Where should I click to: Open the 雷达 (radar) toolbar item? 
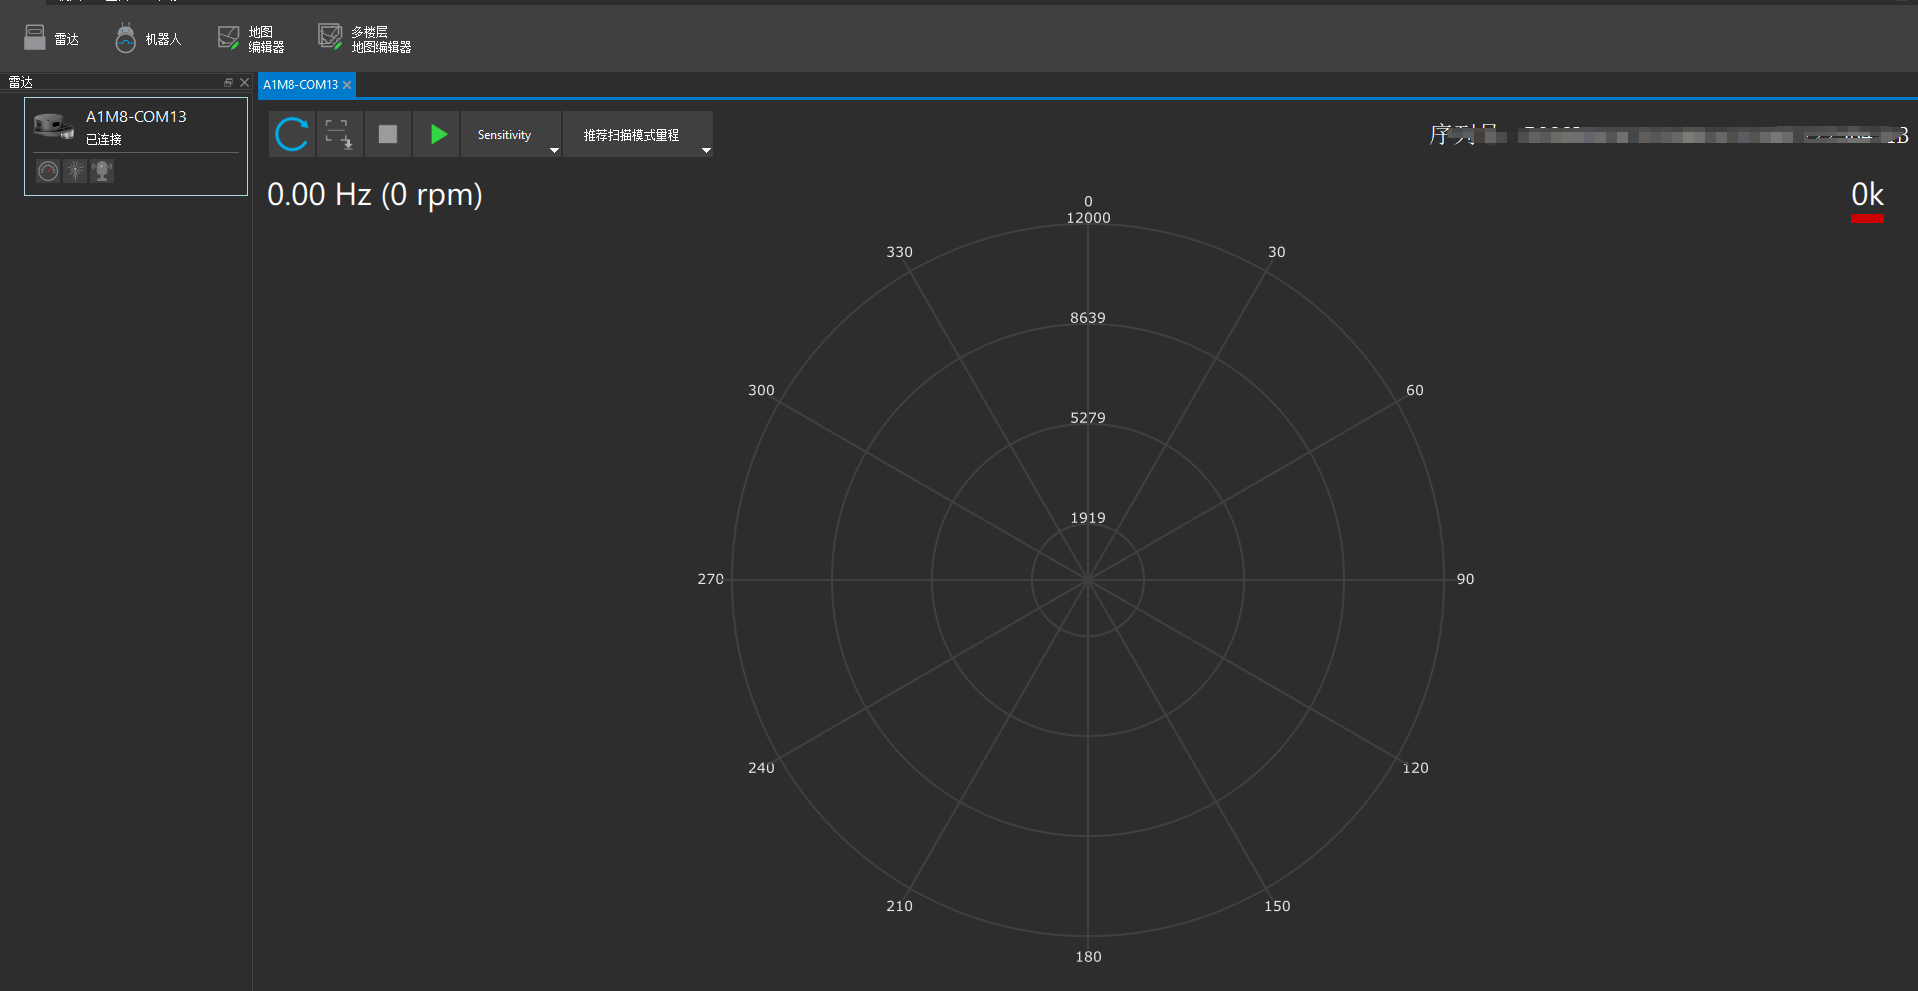[51, 39]
